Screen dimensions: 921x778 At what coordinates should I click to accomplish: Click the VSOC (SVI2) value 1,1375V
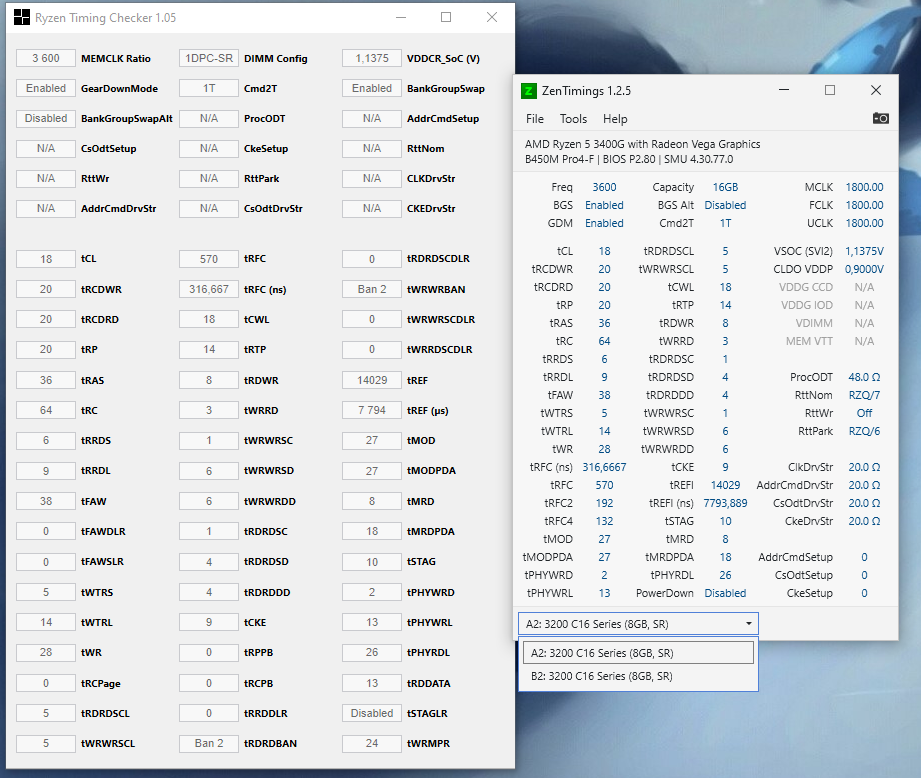tap(864, 251)
